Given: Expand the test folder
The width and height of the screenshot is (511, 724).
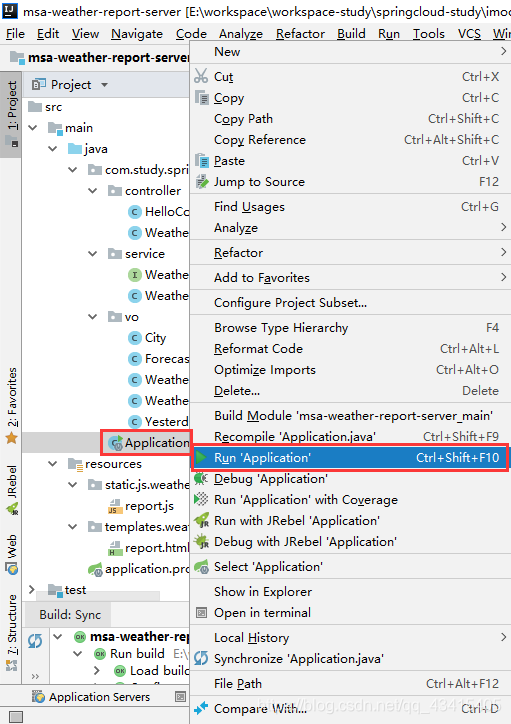Looking at the screenshot, I should tap(32, 590).
